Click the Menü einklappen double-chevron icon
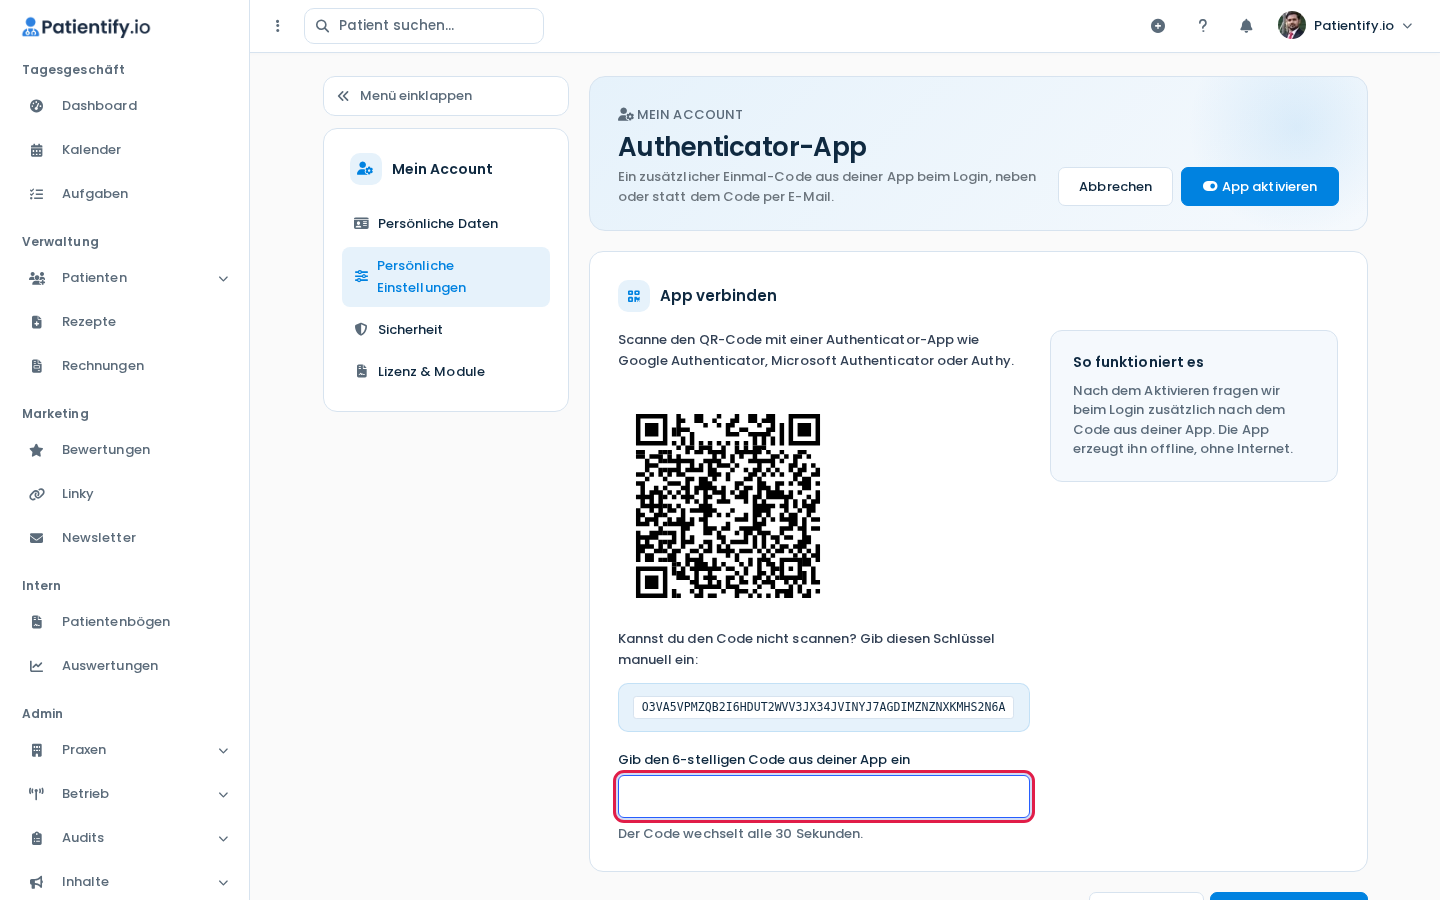1440x900 pixels. 343,96
